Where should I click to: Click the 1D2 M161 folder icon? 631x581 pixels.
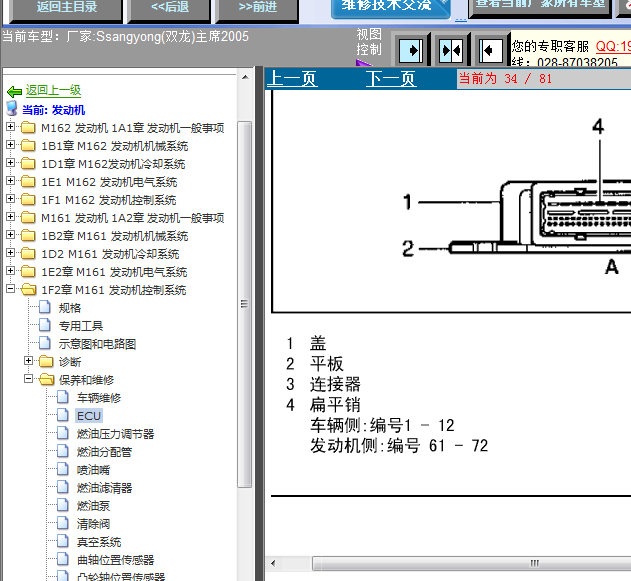point(28,253)
